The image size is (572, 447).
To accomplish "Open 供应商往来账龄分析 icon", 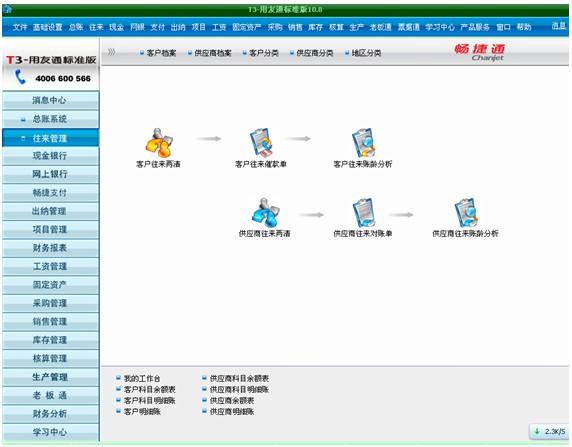I will (x=466, y=213).
